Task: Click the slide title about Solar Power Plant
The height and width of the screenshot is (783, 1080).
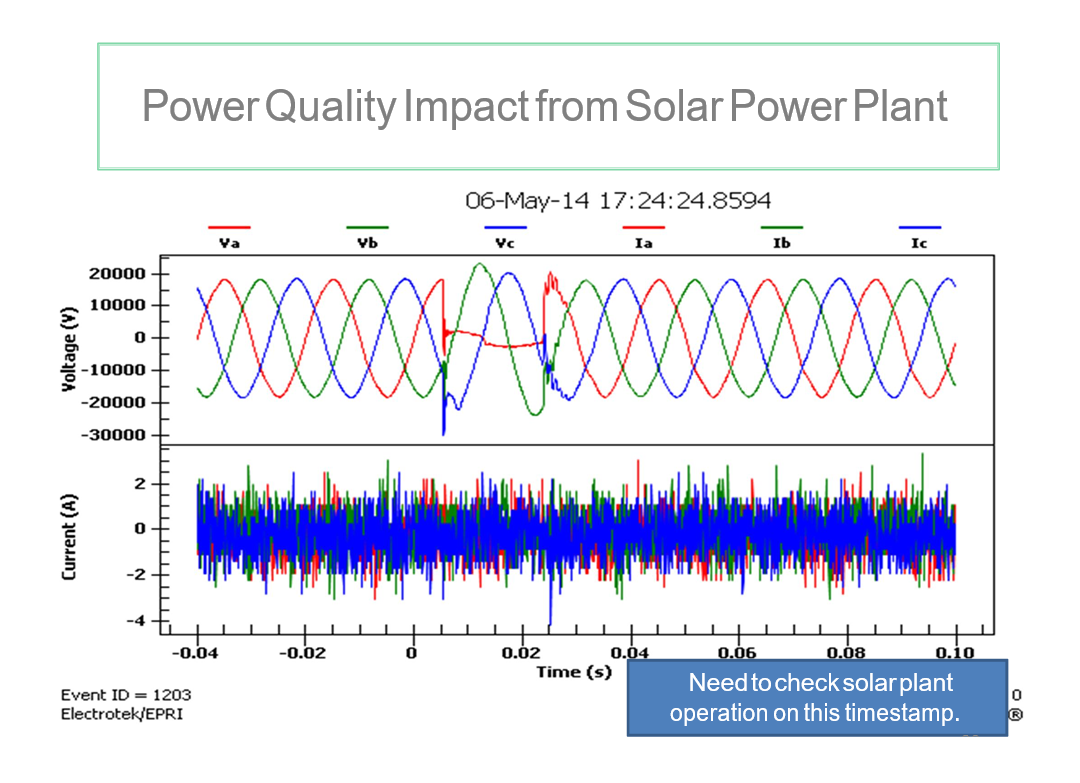Action: [x=545, y=106]
